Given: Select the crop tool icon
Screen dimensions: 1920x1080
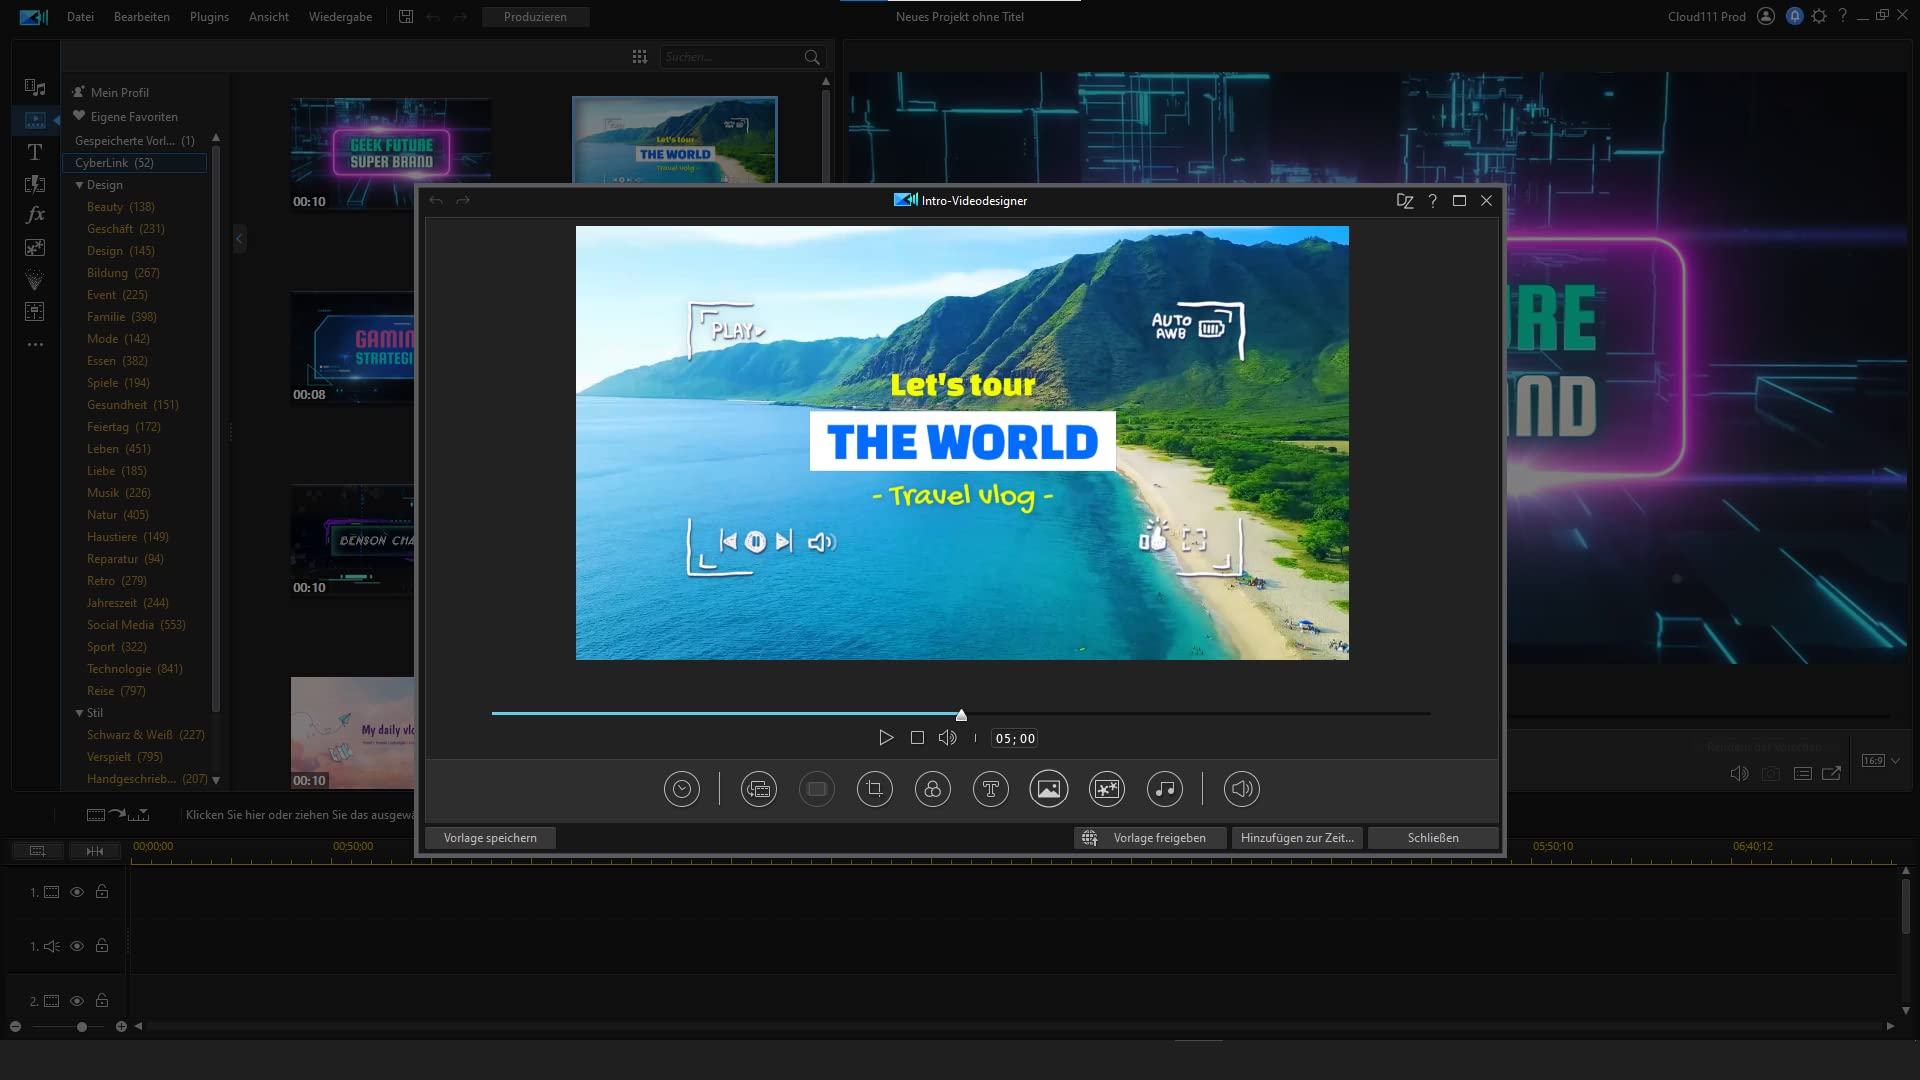Looking at the screenshot, I should 874,789.
